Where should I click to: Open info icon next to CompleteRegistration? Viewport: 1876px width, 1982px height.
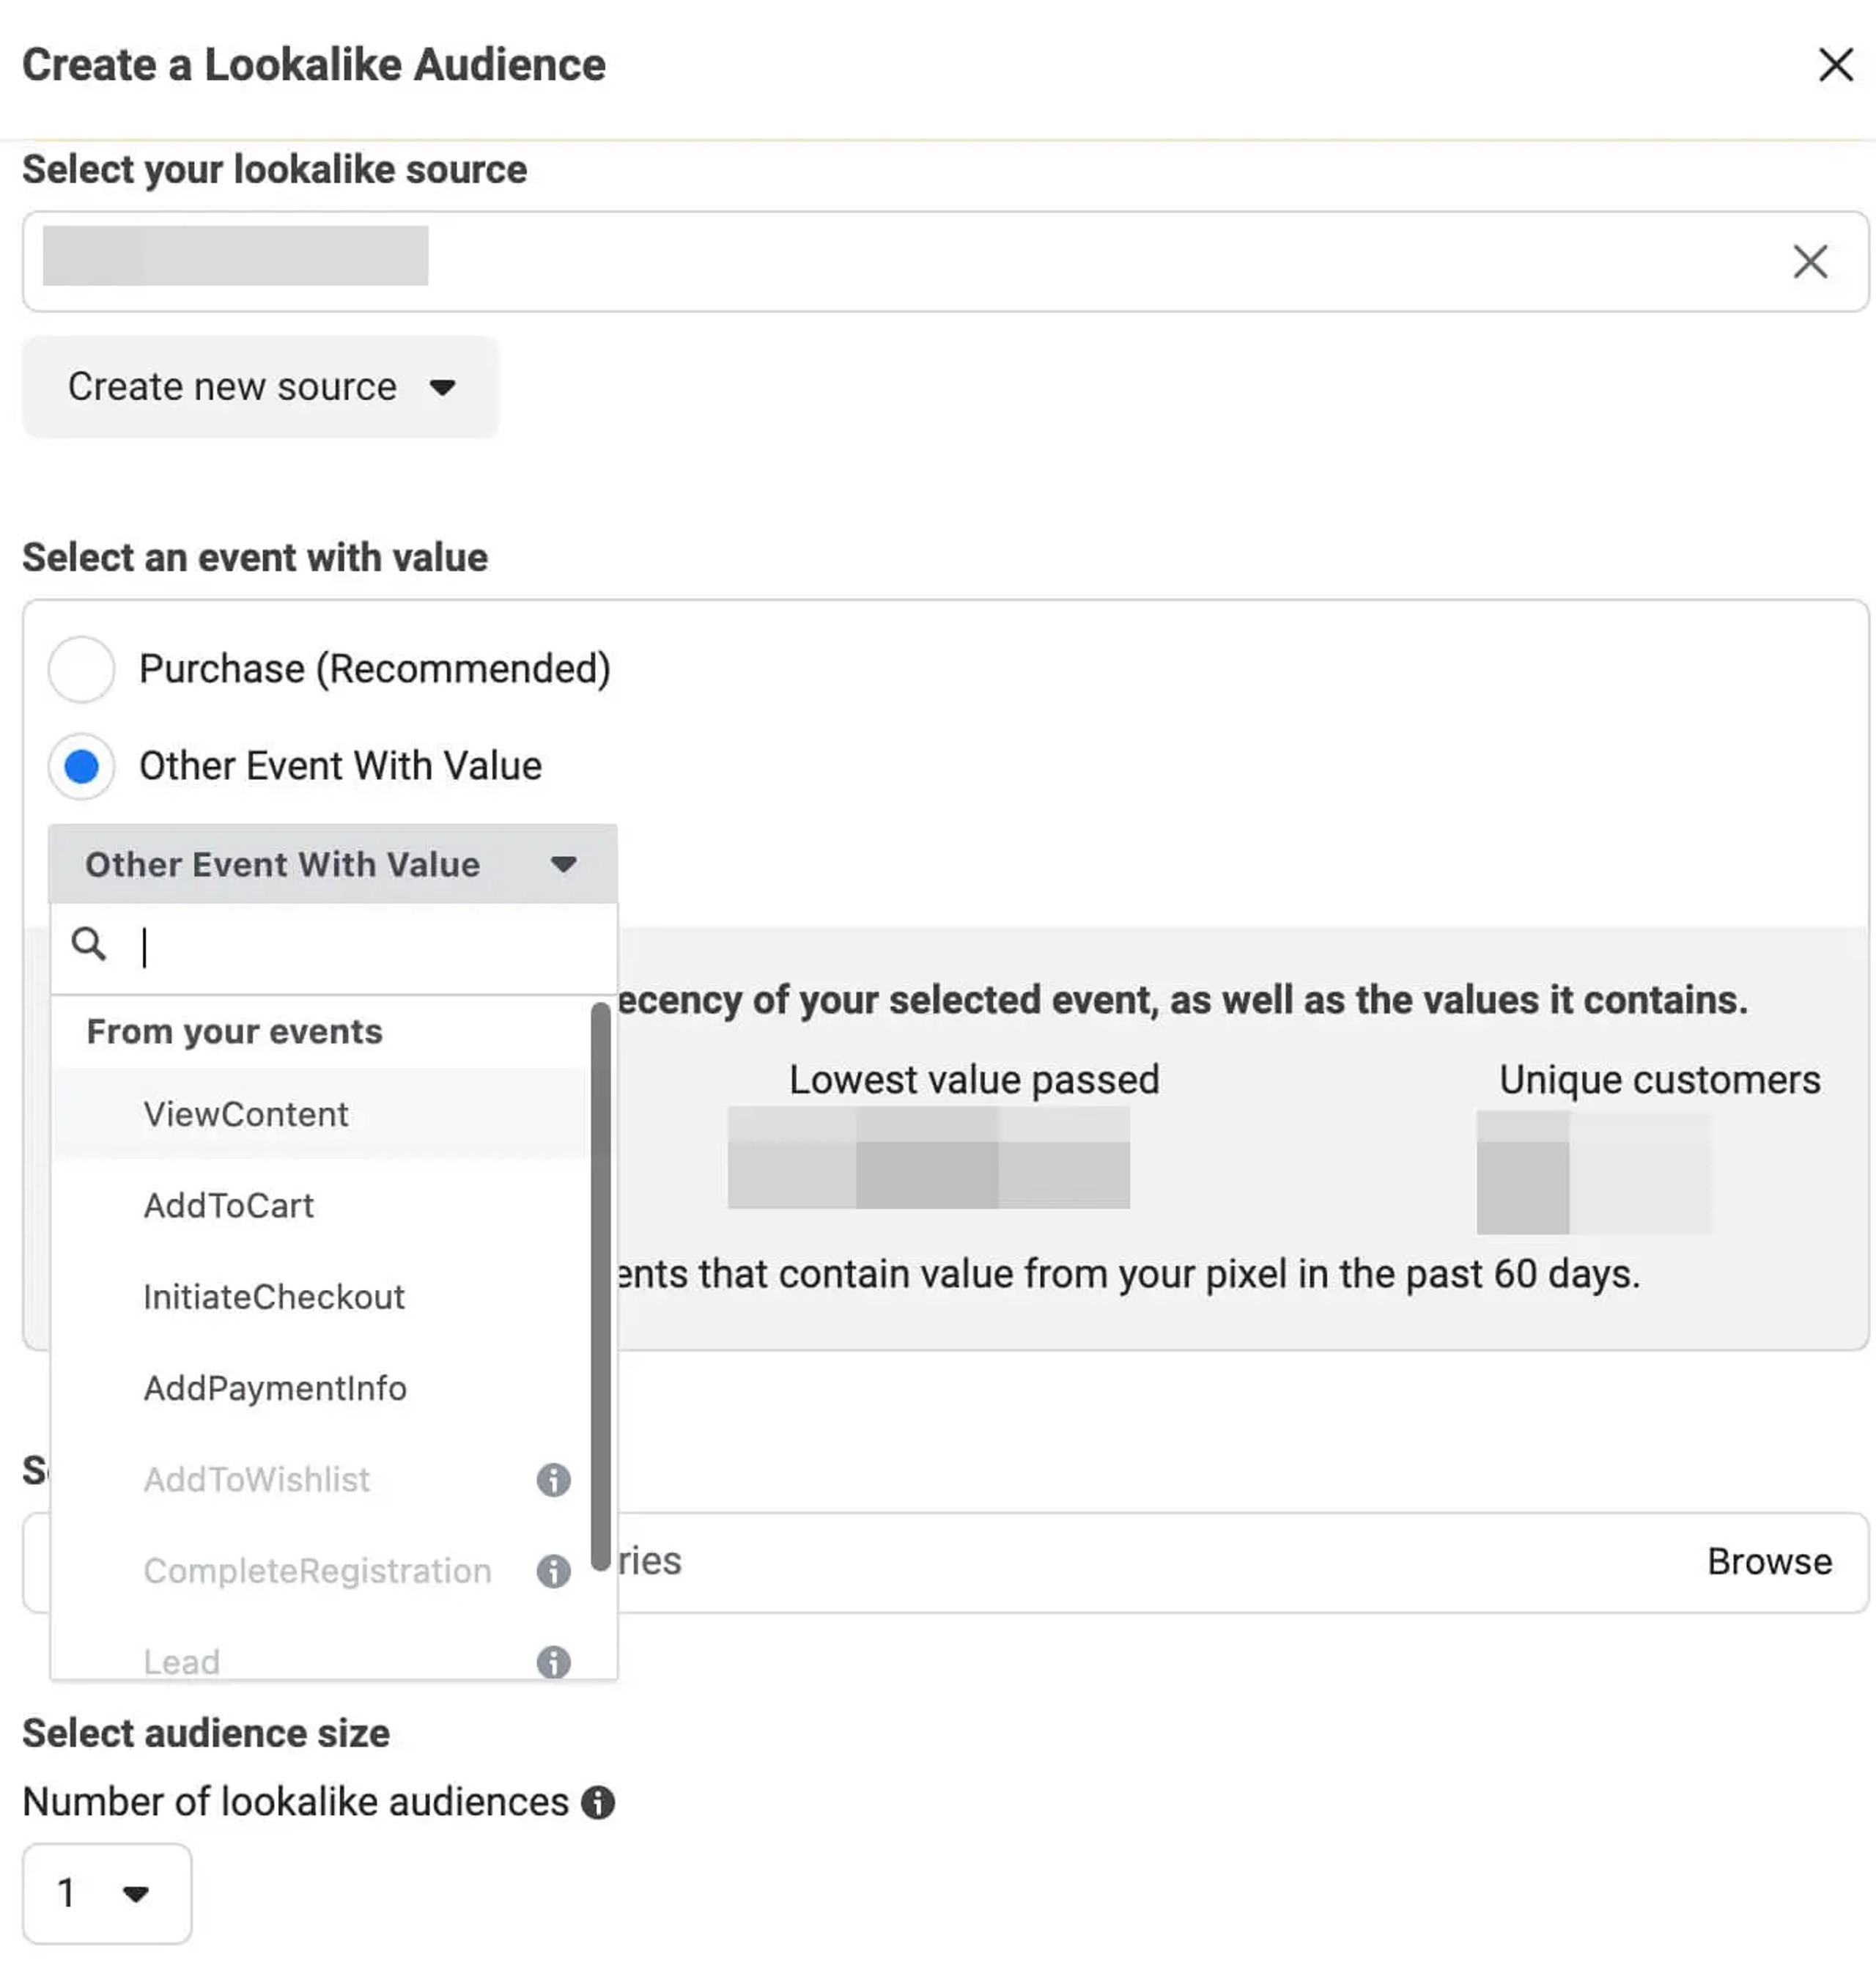pos(553,1570)
